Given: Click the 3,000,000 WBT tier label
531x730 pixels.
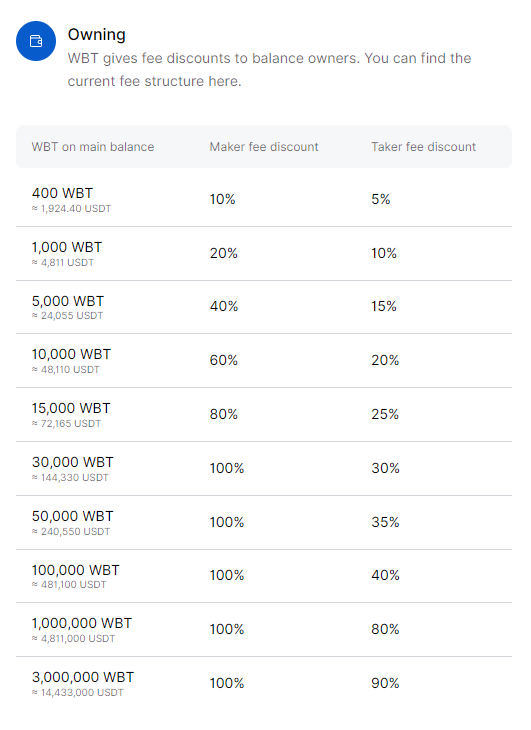Looking at the screenshot, I should tap(83, 677).
